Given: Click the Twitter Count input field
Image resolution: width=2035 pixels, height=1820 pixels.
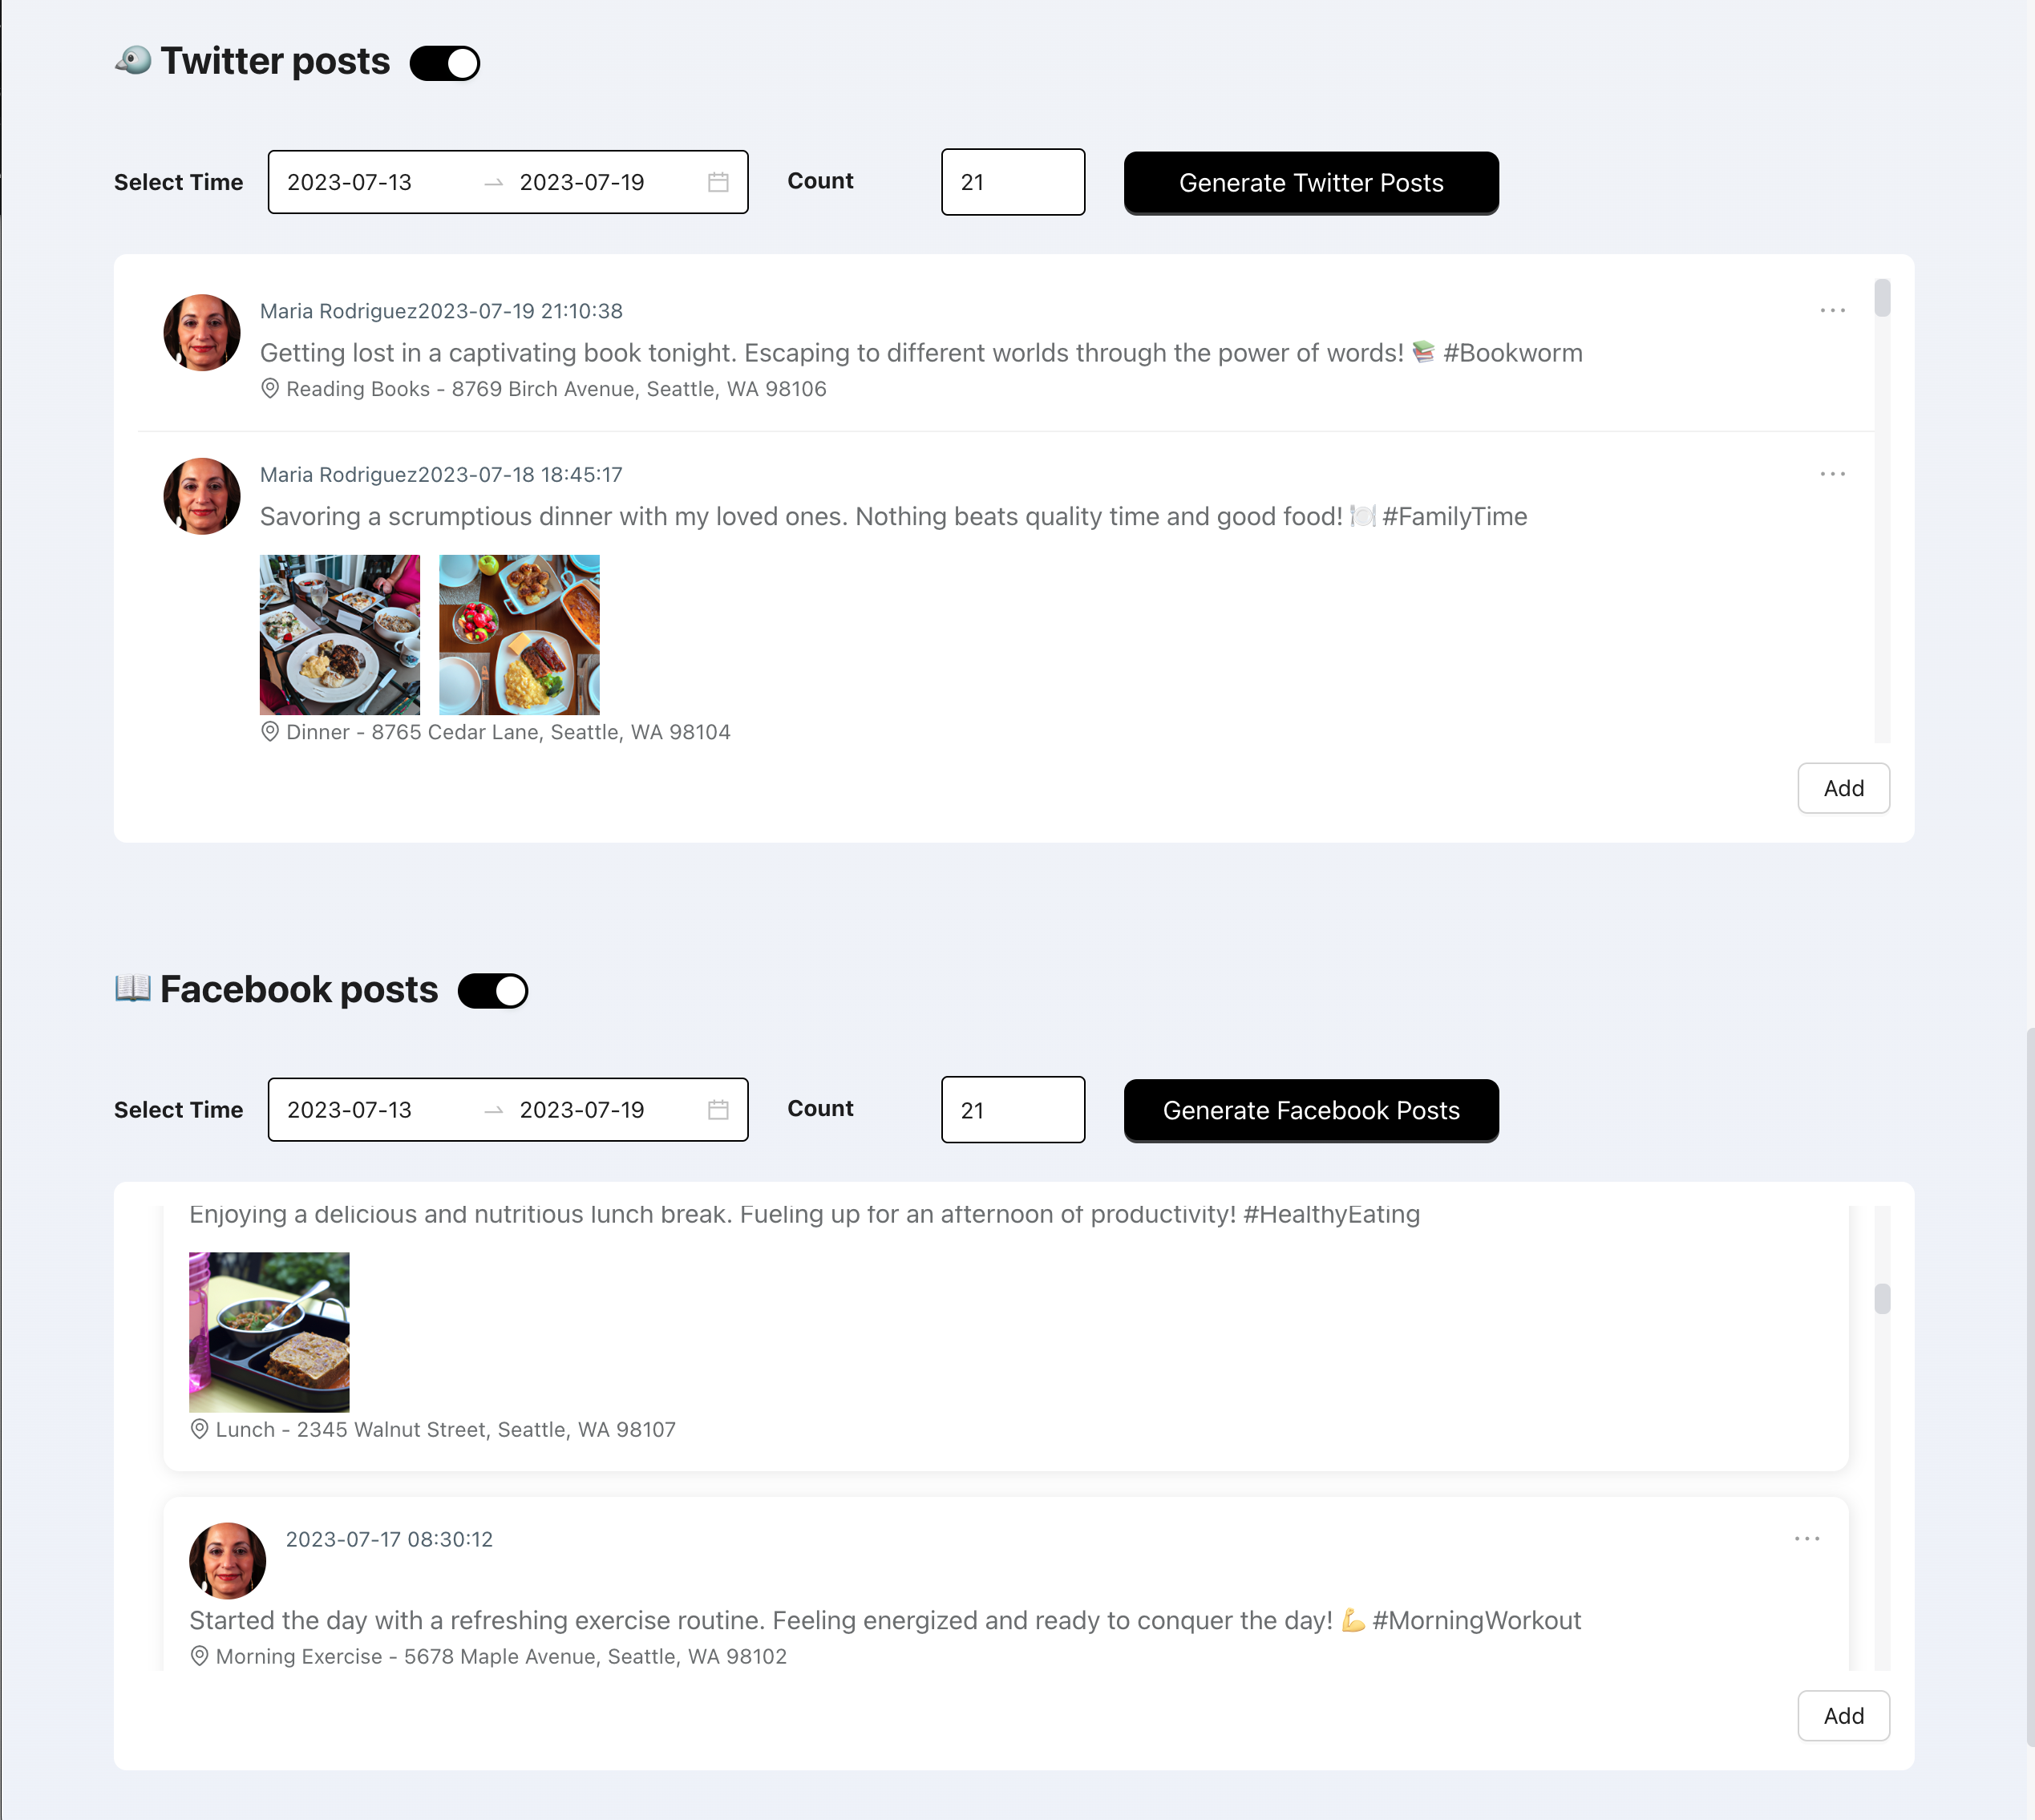Looking at the screenshot, I should point(1013,182).
